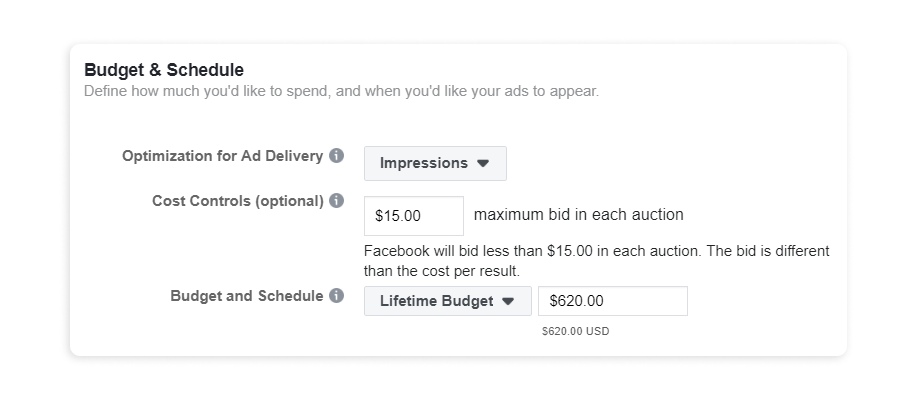
Task: Click the caret arrow in Lifetime Budget
Action: [508, 302]
